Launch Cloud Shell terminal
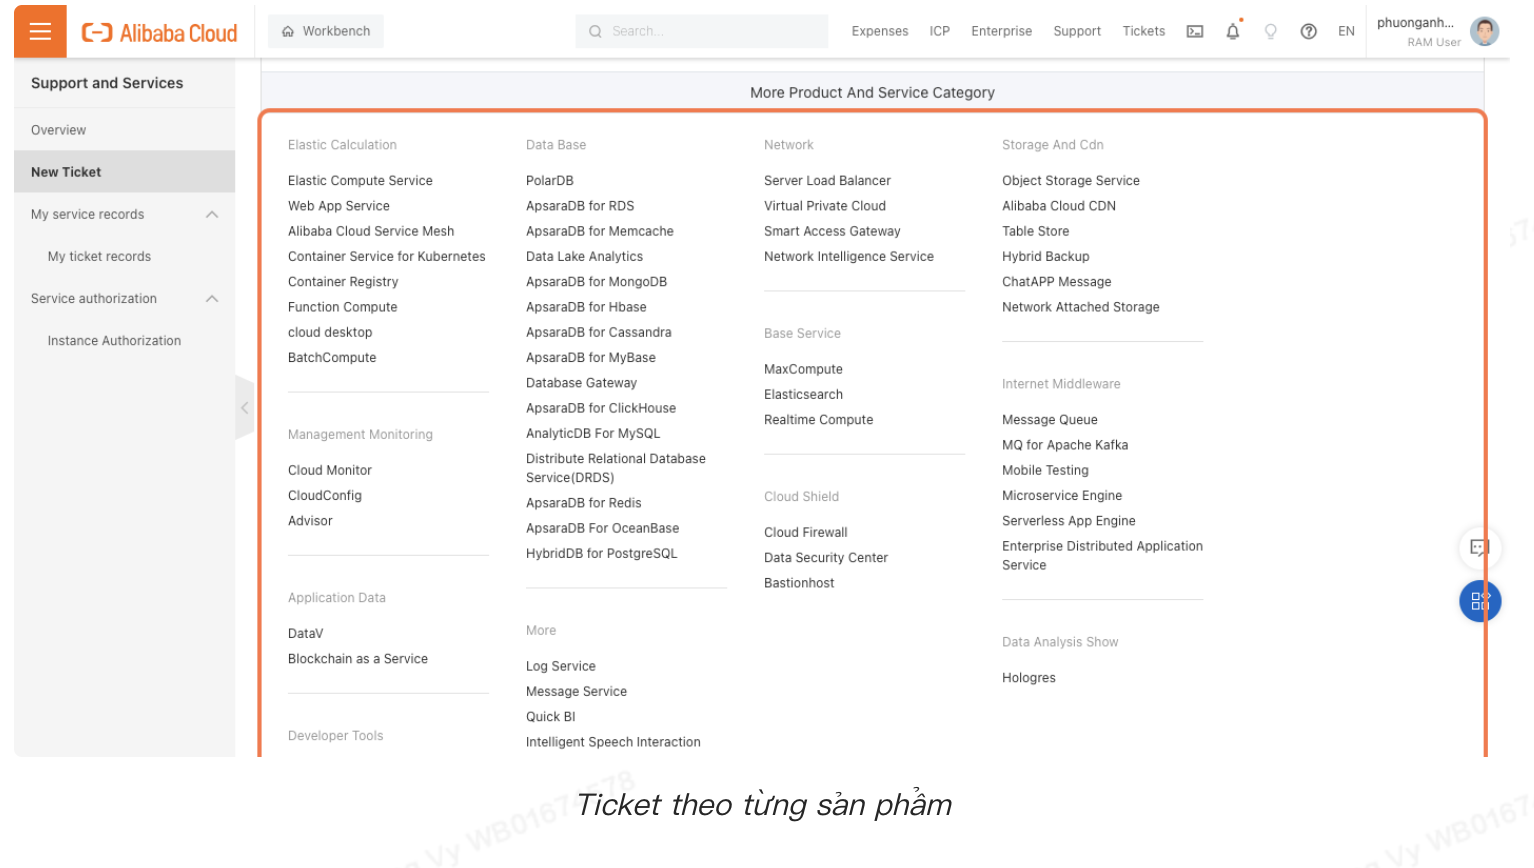1534x868 pixels. (1194, 31)
